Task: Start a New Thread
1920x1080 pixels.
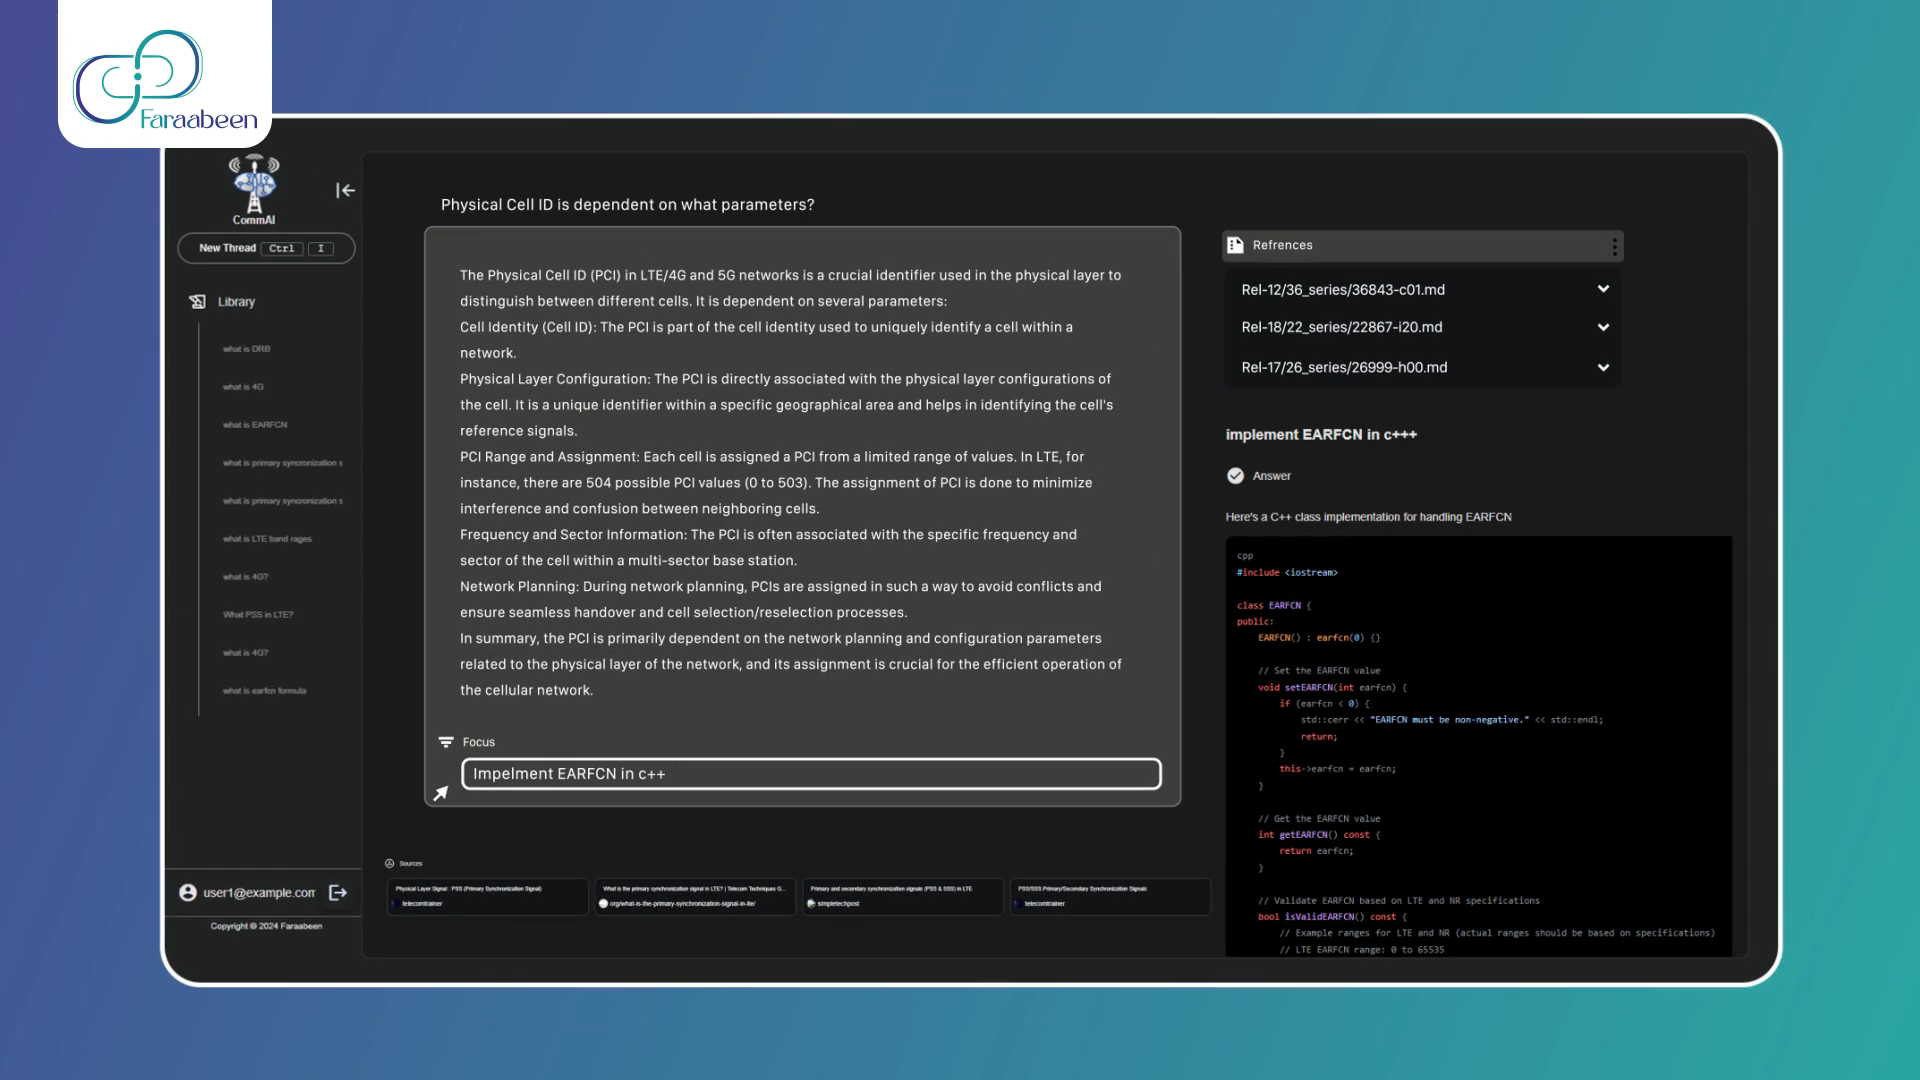Action: point(266,248)
